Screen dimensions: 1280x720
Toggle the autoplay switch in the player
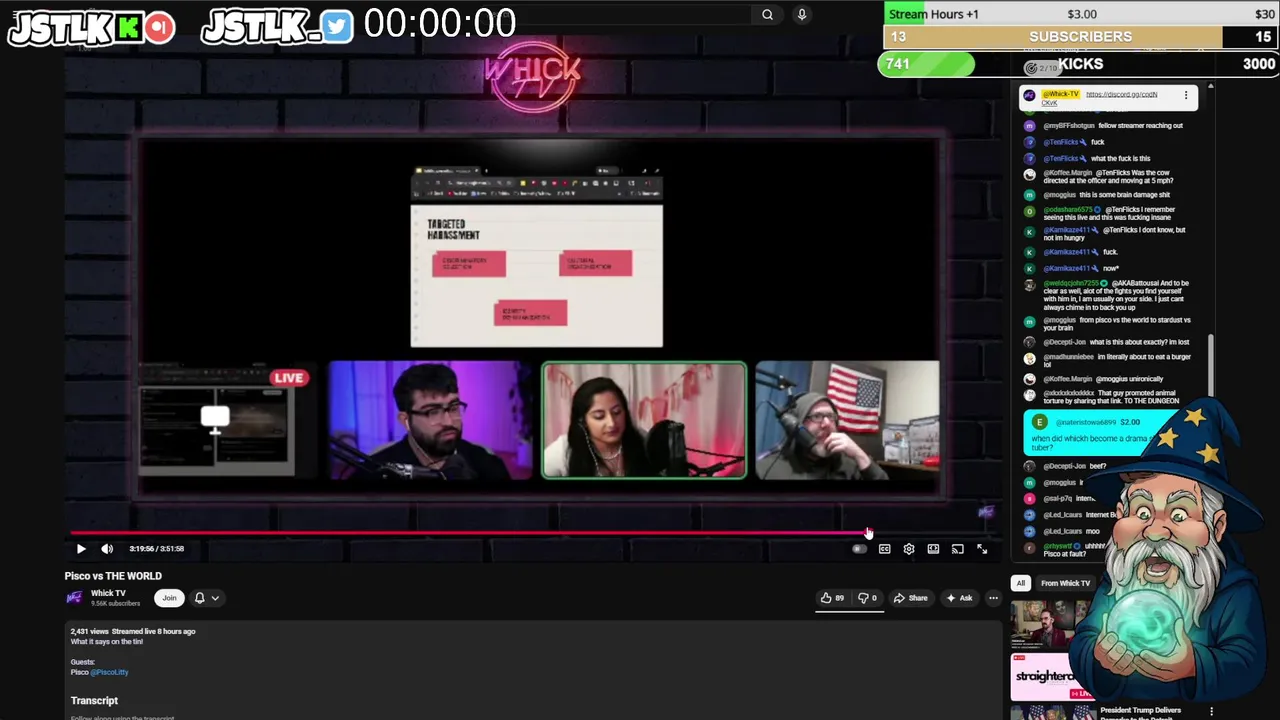pyautogui.click(x=859, y=549)
